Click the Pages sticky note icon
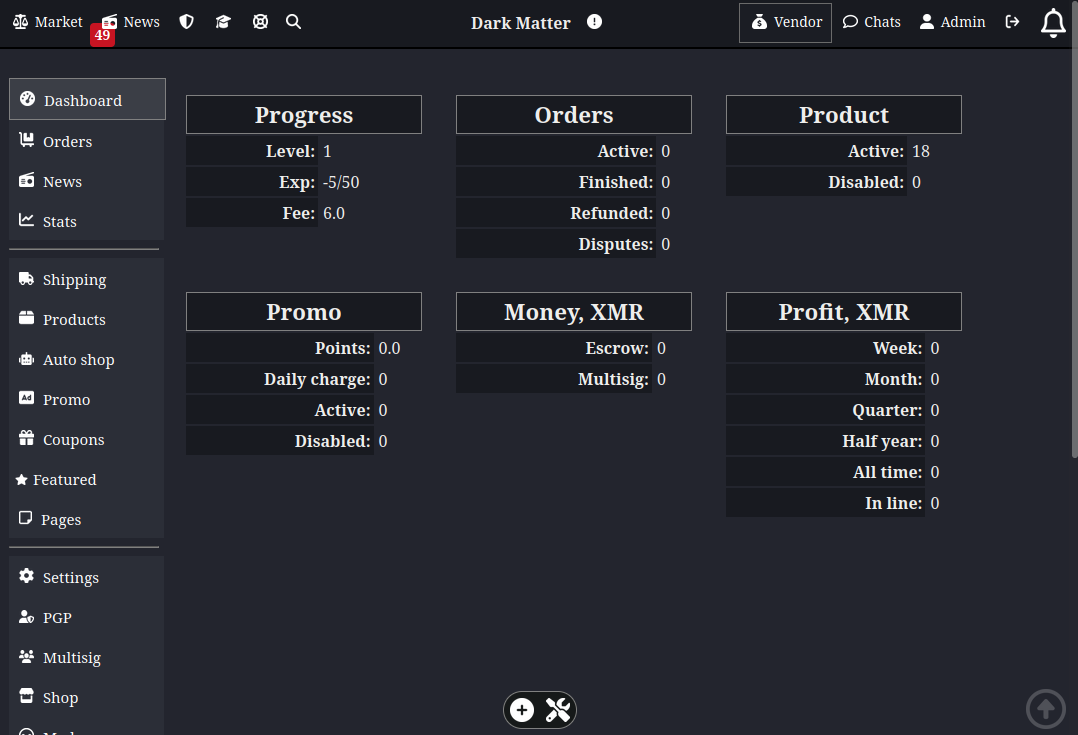Screen dimensions: 1078x735 click(x=25, y=518)
